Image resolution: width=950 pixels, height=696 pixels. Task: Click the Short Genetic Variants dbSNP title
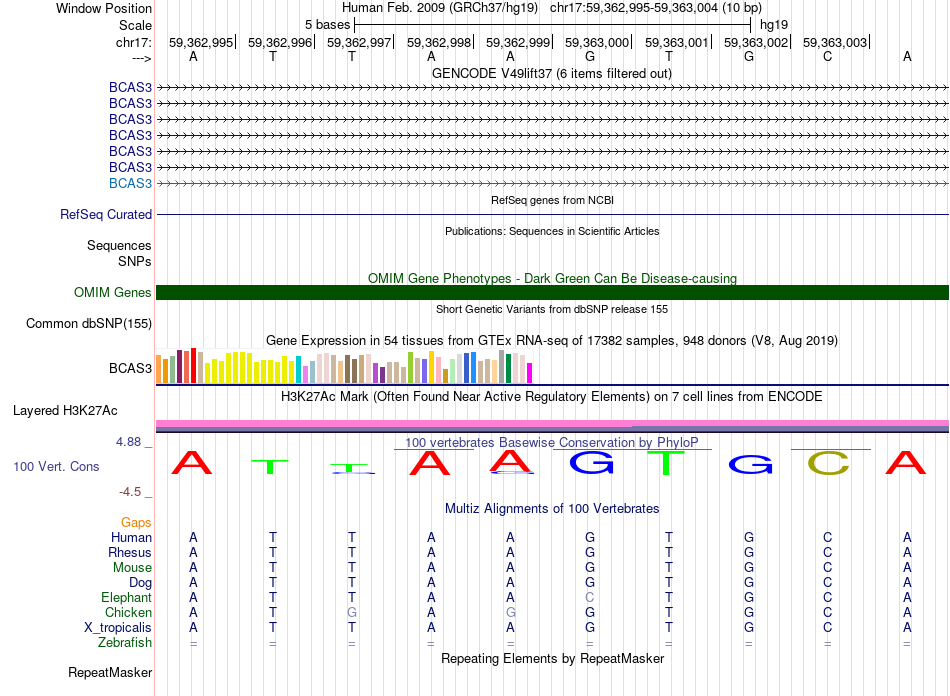tap(552, 309)
